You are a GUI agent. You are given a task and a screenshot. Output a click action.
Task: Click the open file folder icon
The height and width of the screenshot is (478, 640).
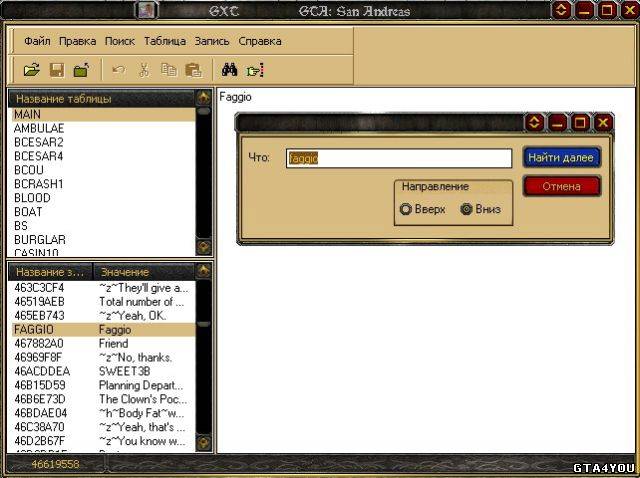coord(32,70)
